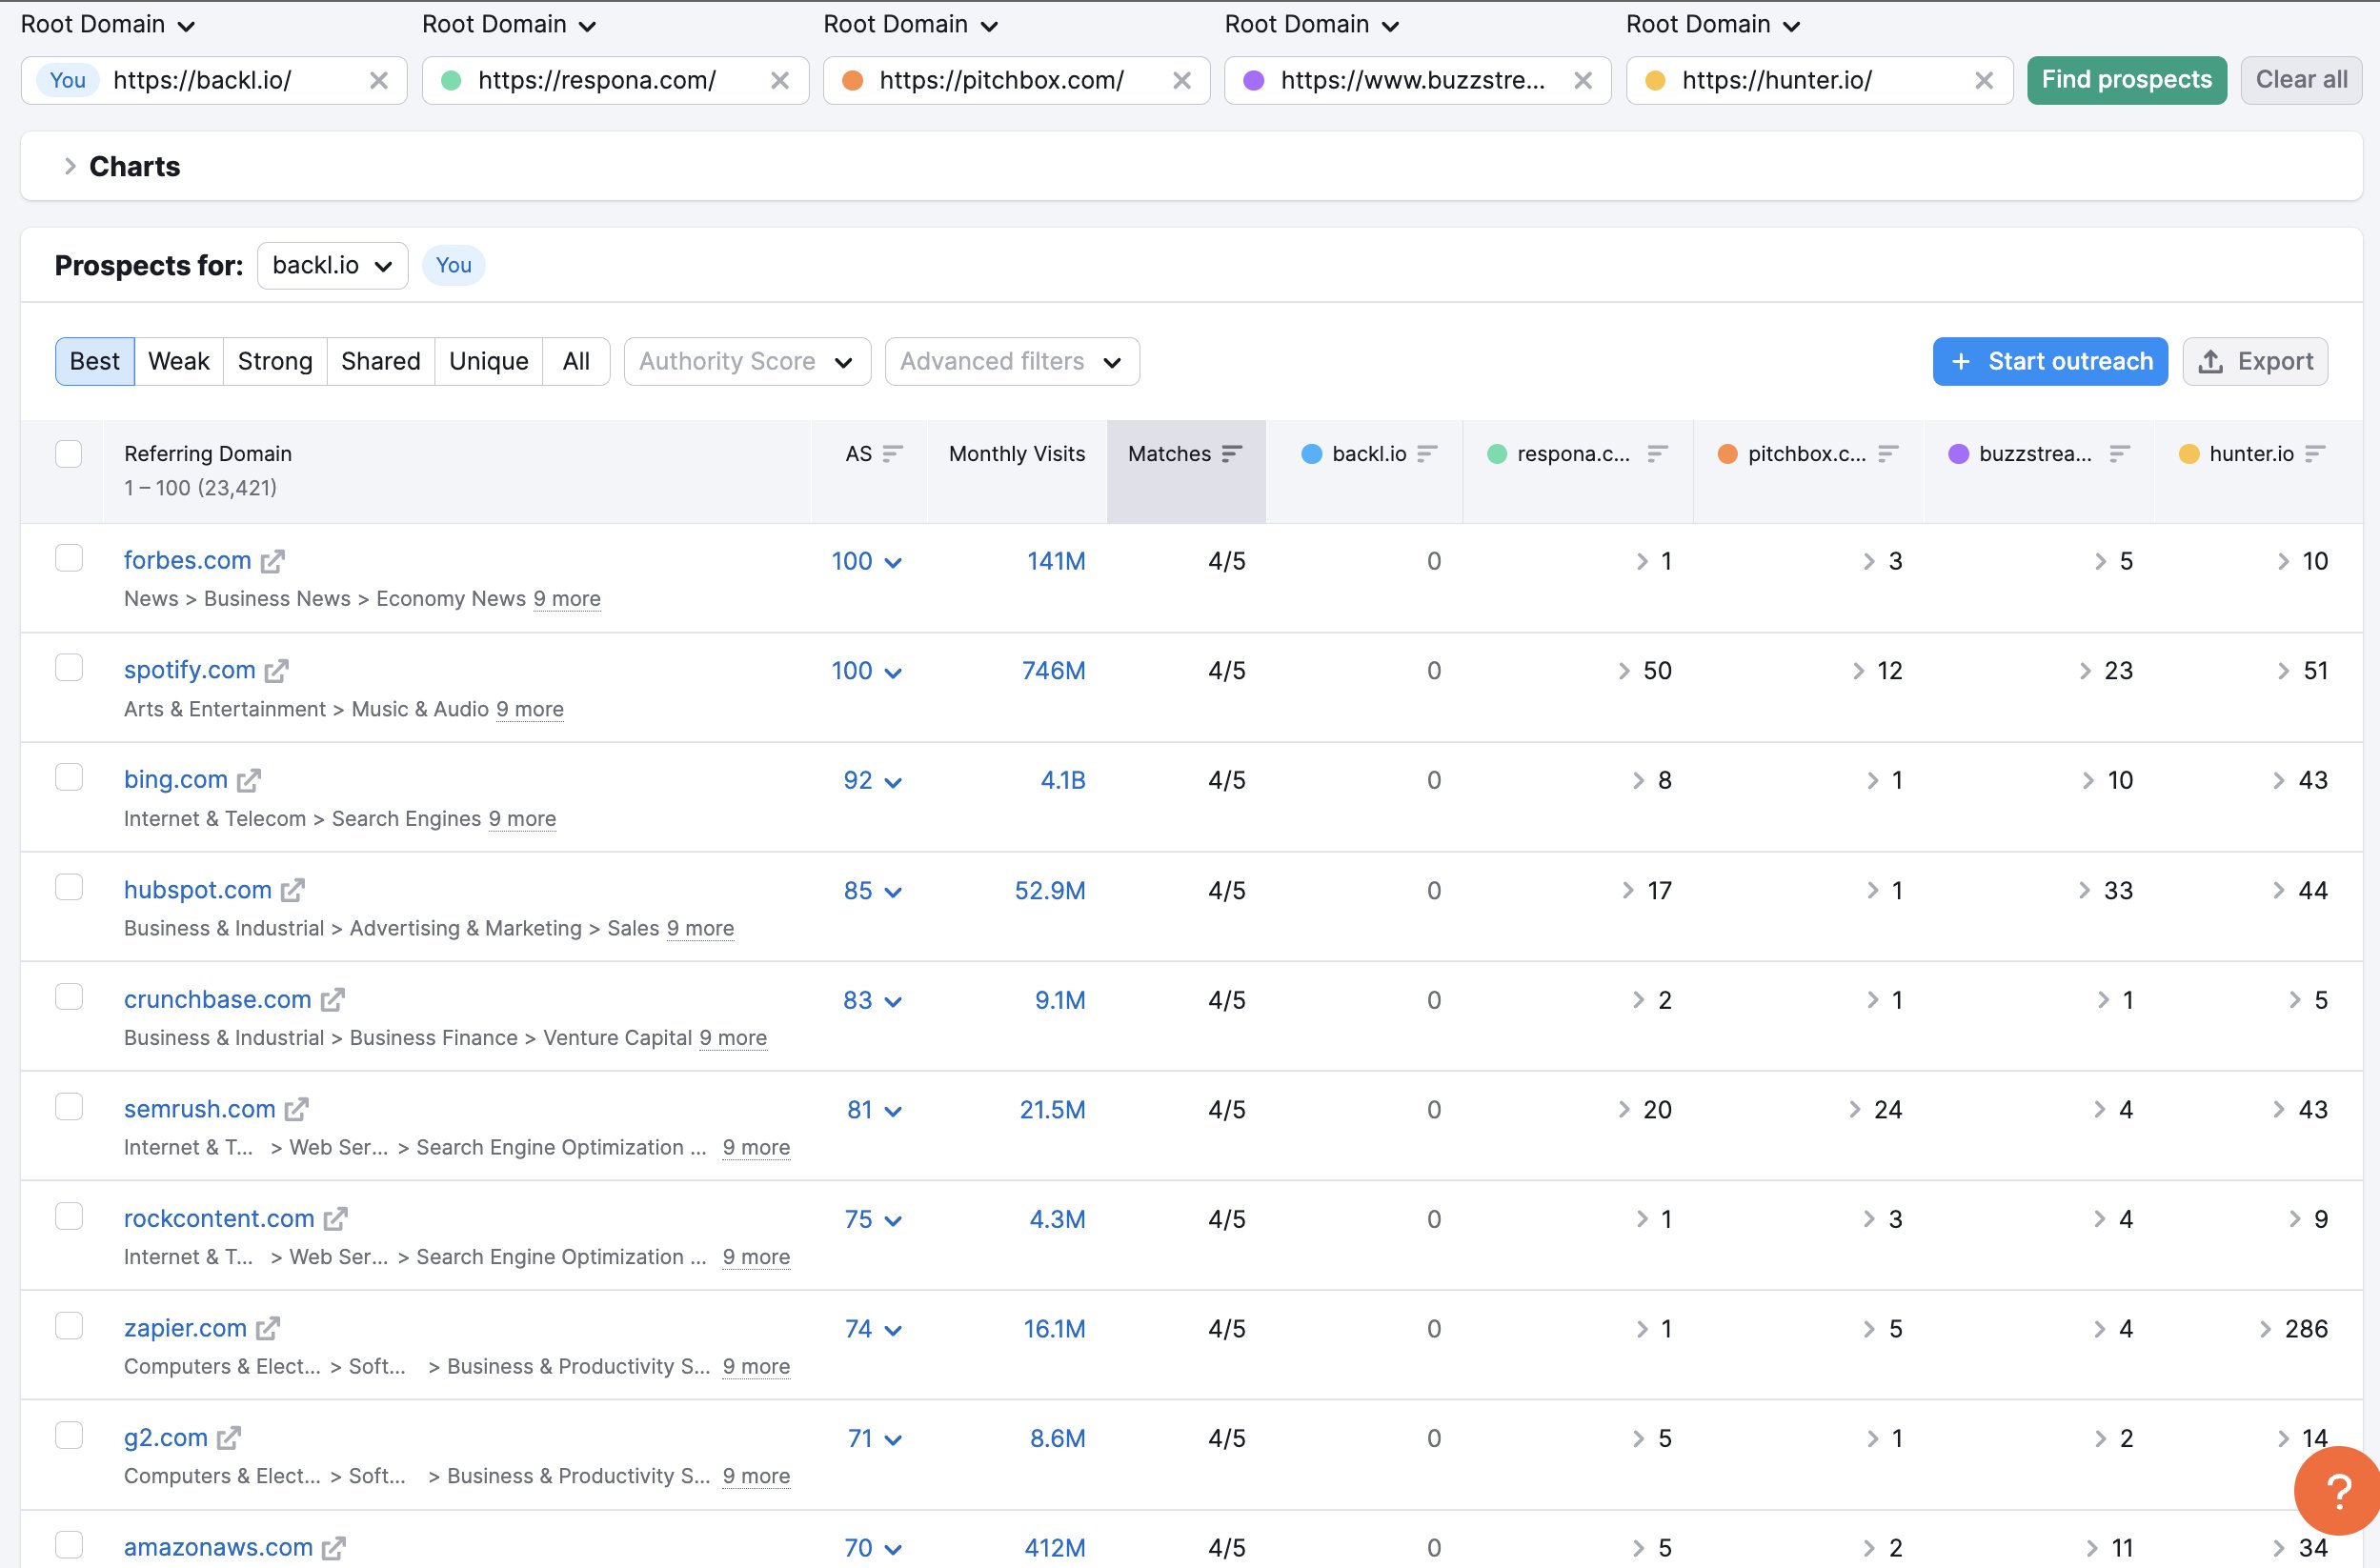Image resolution: width=2380 pixels, height=1568 pixels.
Task: Click the help question mark button
Action: point(2337,1491)
